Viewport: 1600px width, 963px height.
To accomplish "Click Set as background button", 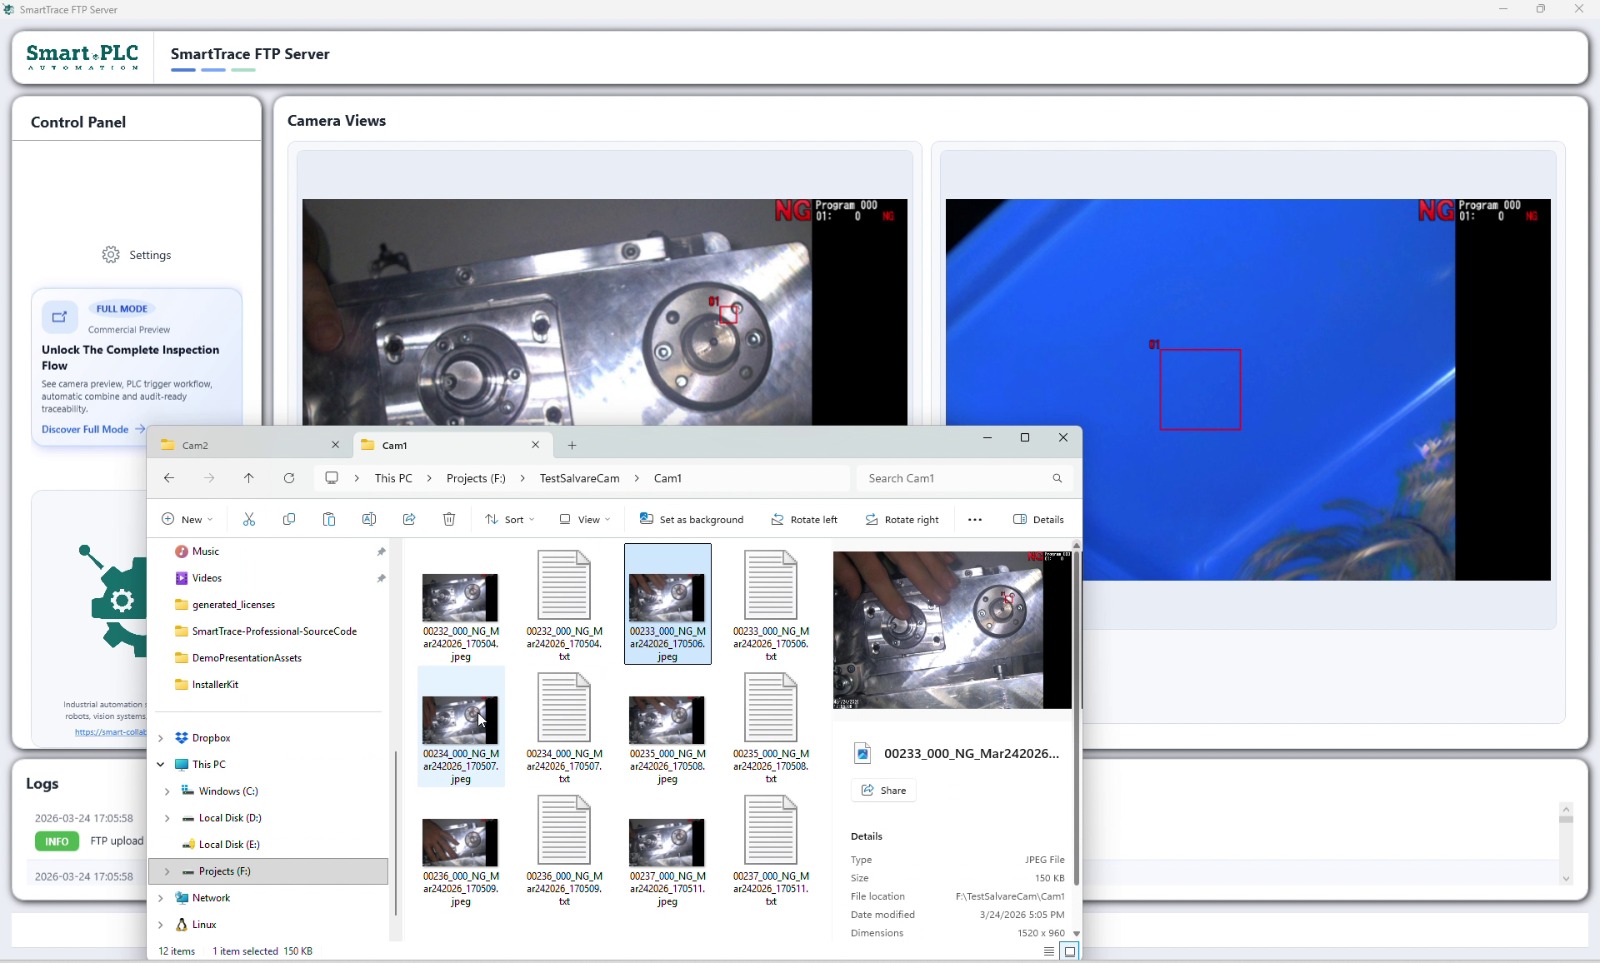I will [x=692, y=519].
